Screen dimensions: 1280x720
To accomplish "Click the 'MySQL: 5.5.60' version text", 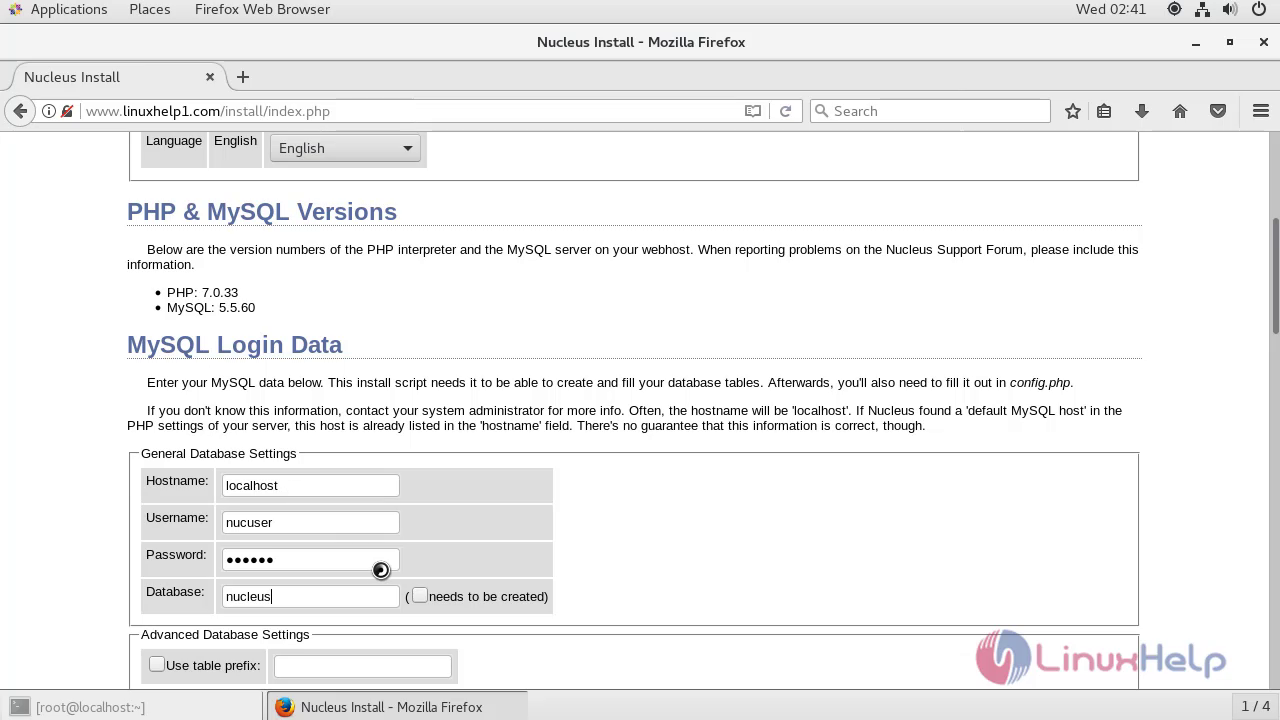I will click(211, 307).
